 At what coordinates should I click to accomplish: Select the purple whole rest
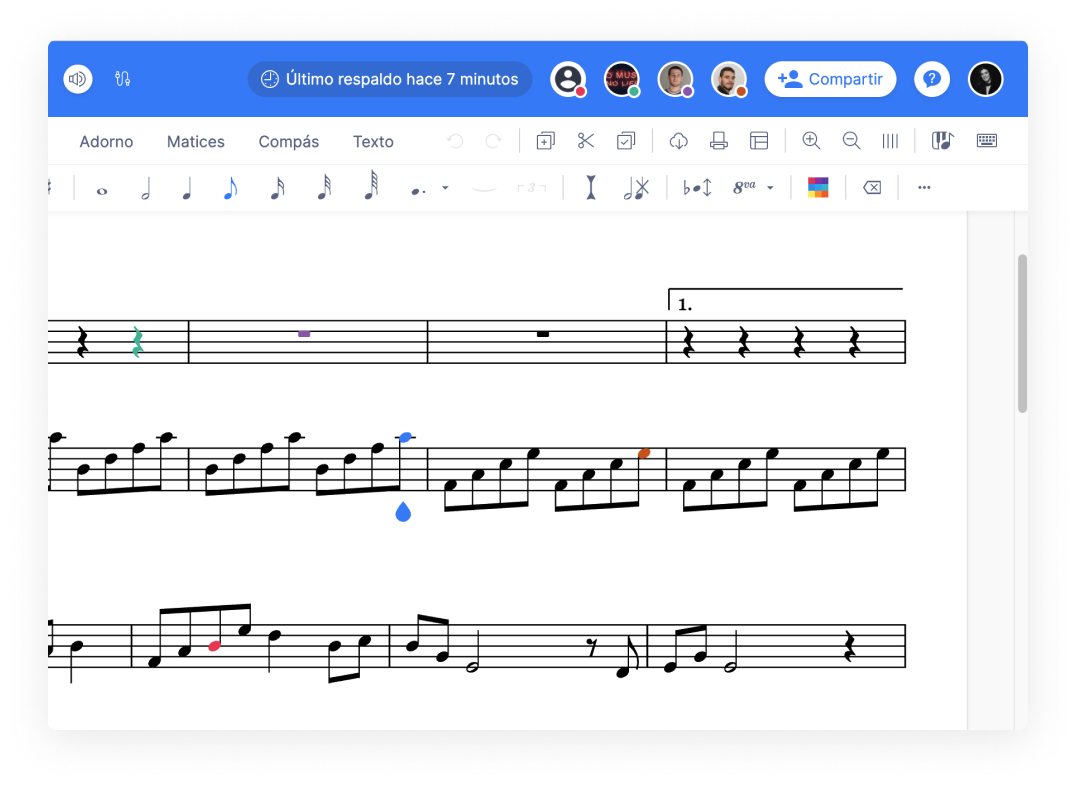click(x=304, y=334)
